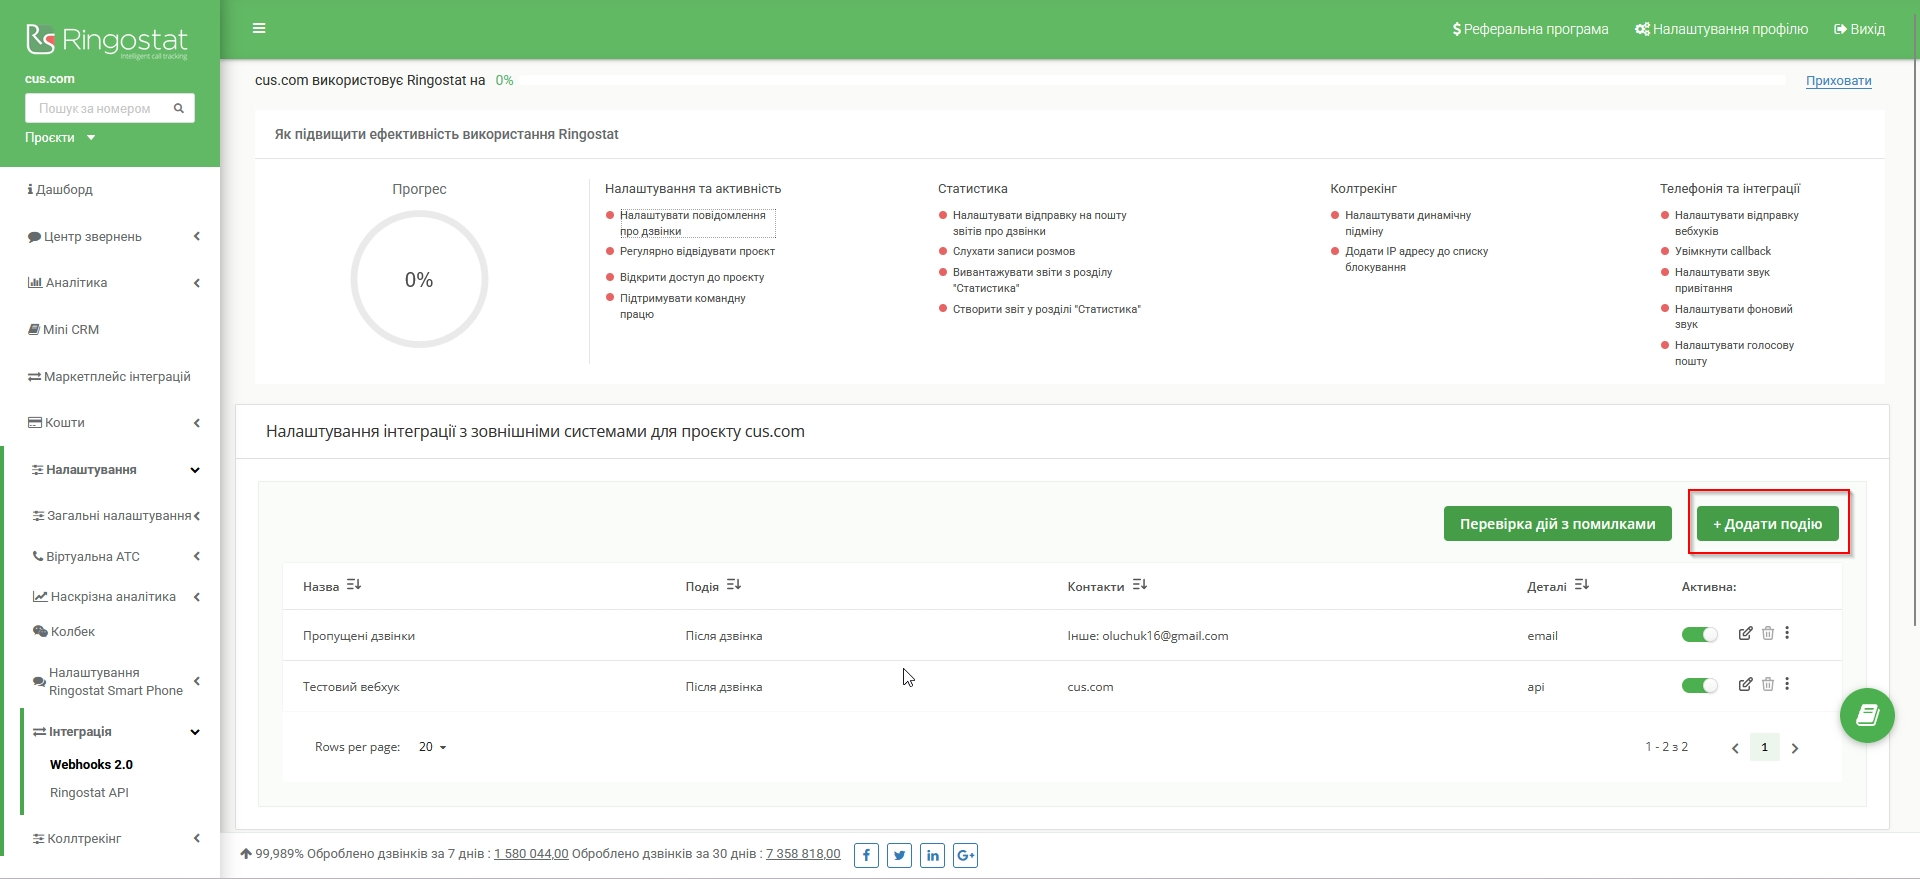Disable the Пропущені дзвінки active toggle

tap(1699, 634)
